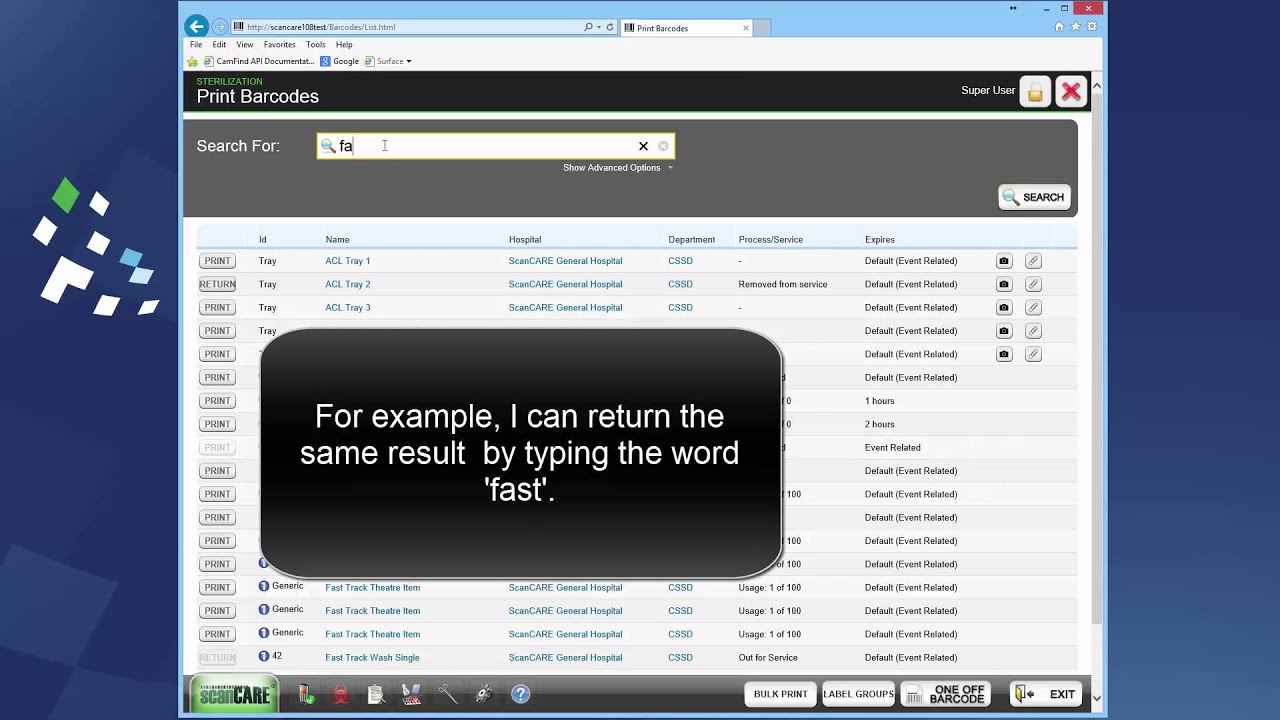Open the browser tools gear icon

(1092, 27)
